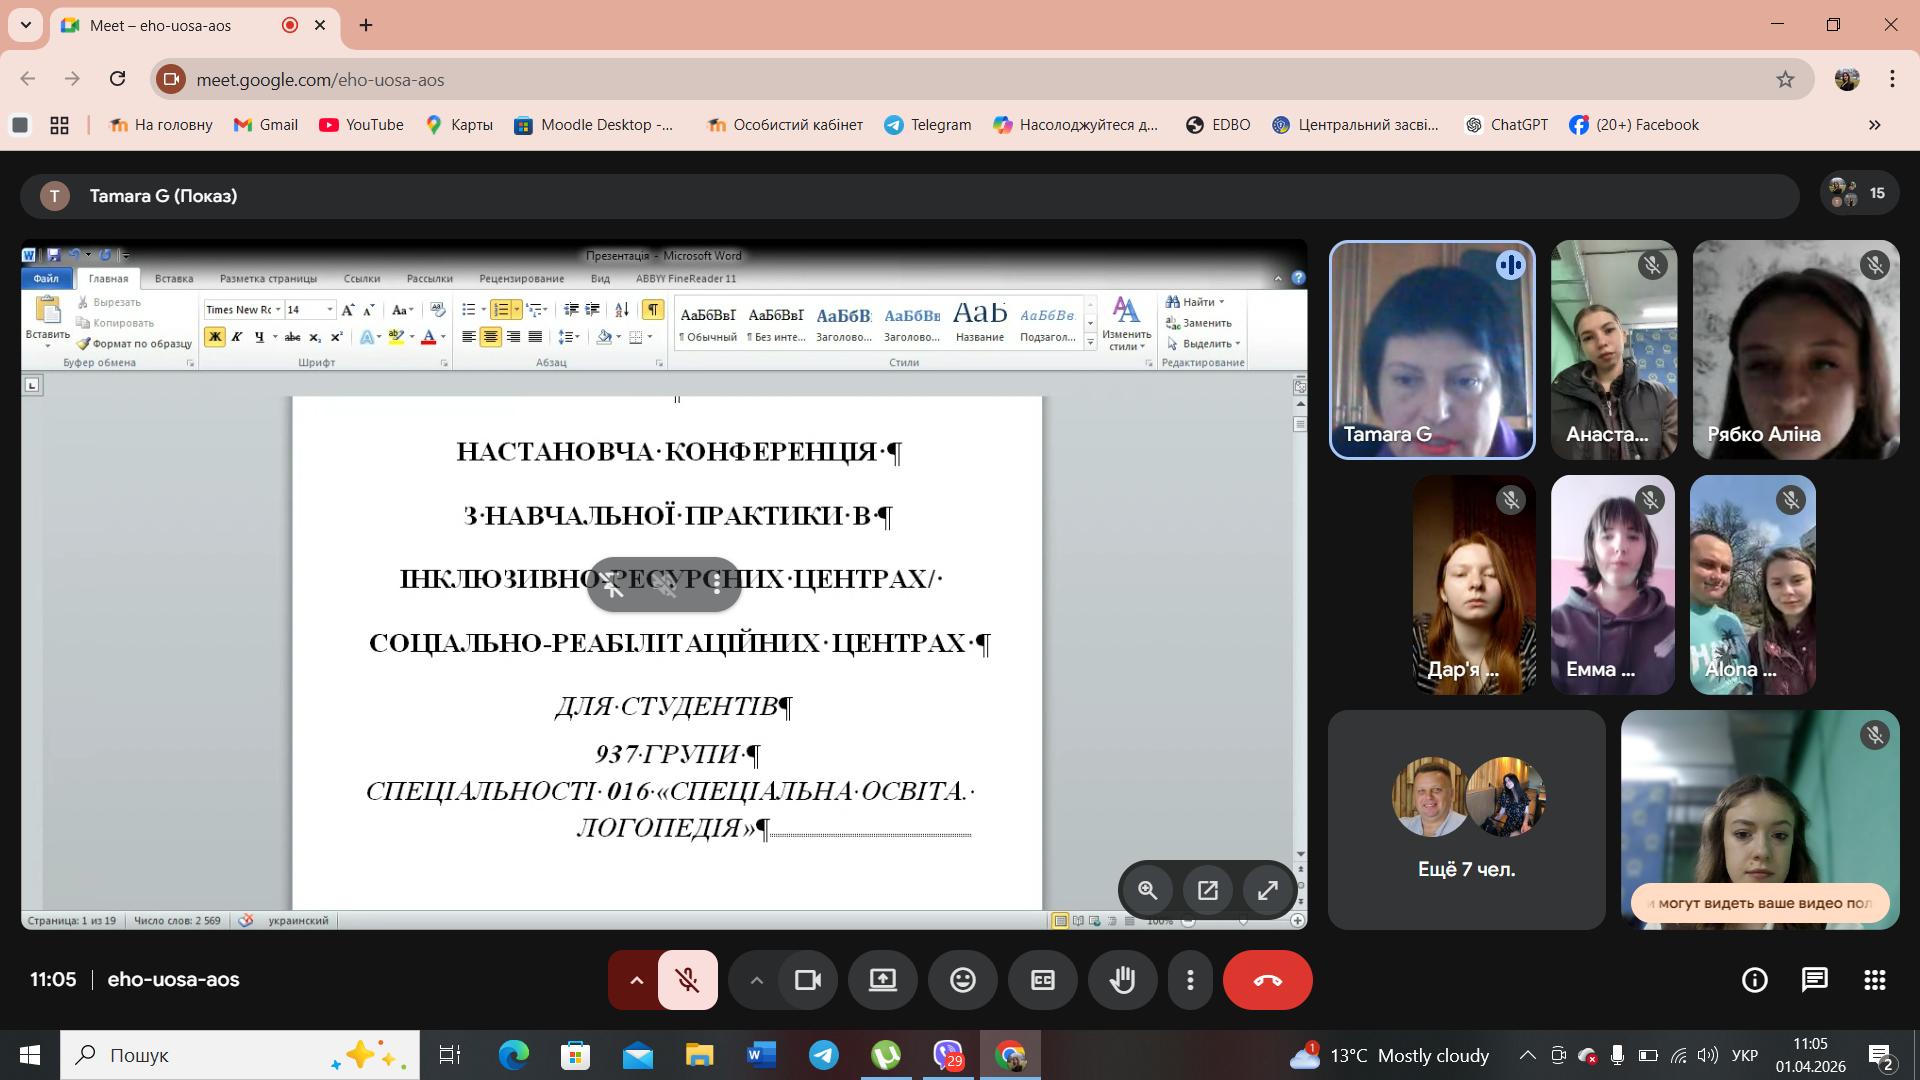Expand presentation to full screen
This screenshot has width=1920, height=1080.
(x=1267, y=890)
